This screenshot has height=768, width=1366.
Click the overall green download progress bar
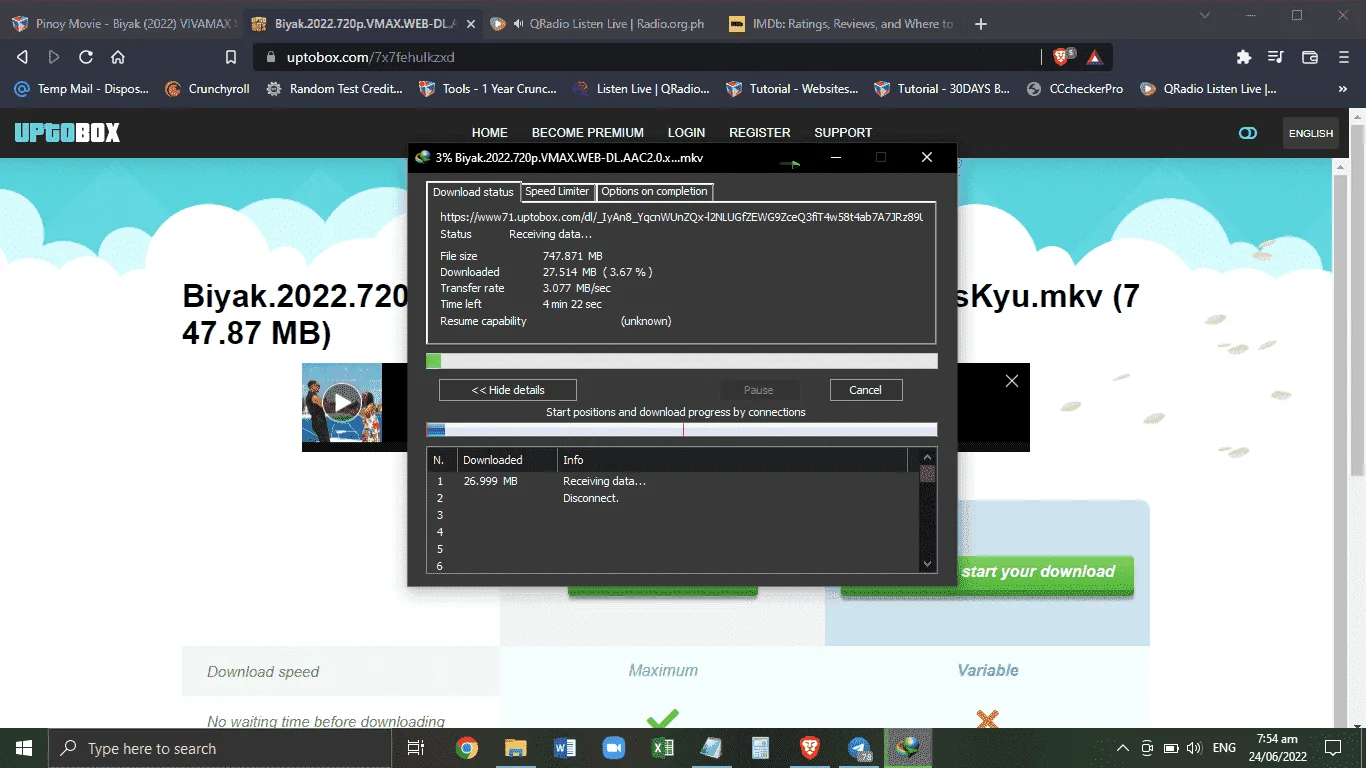coord(682,361)
